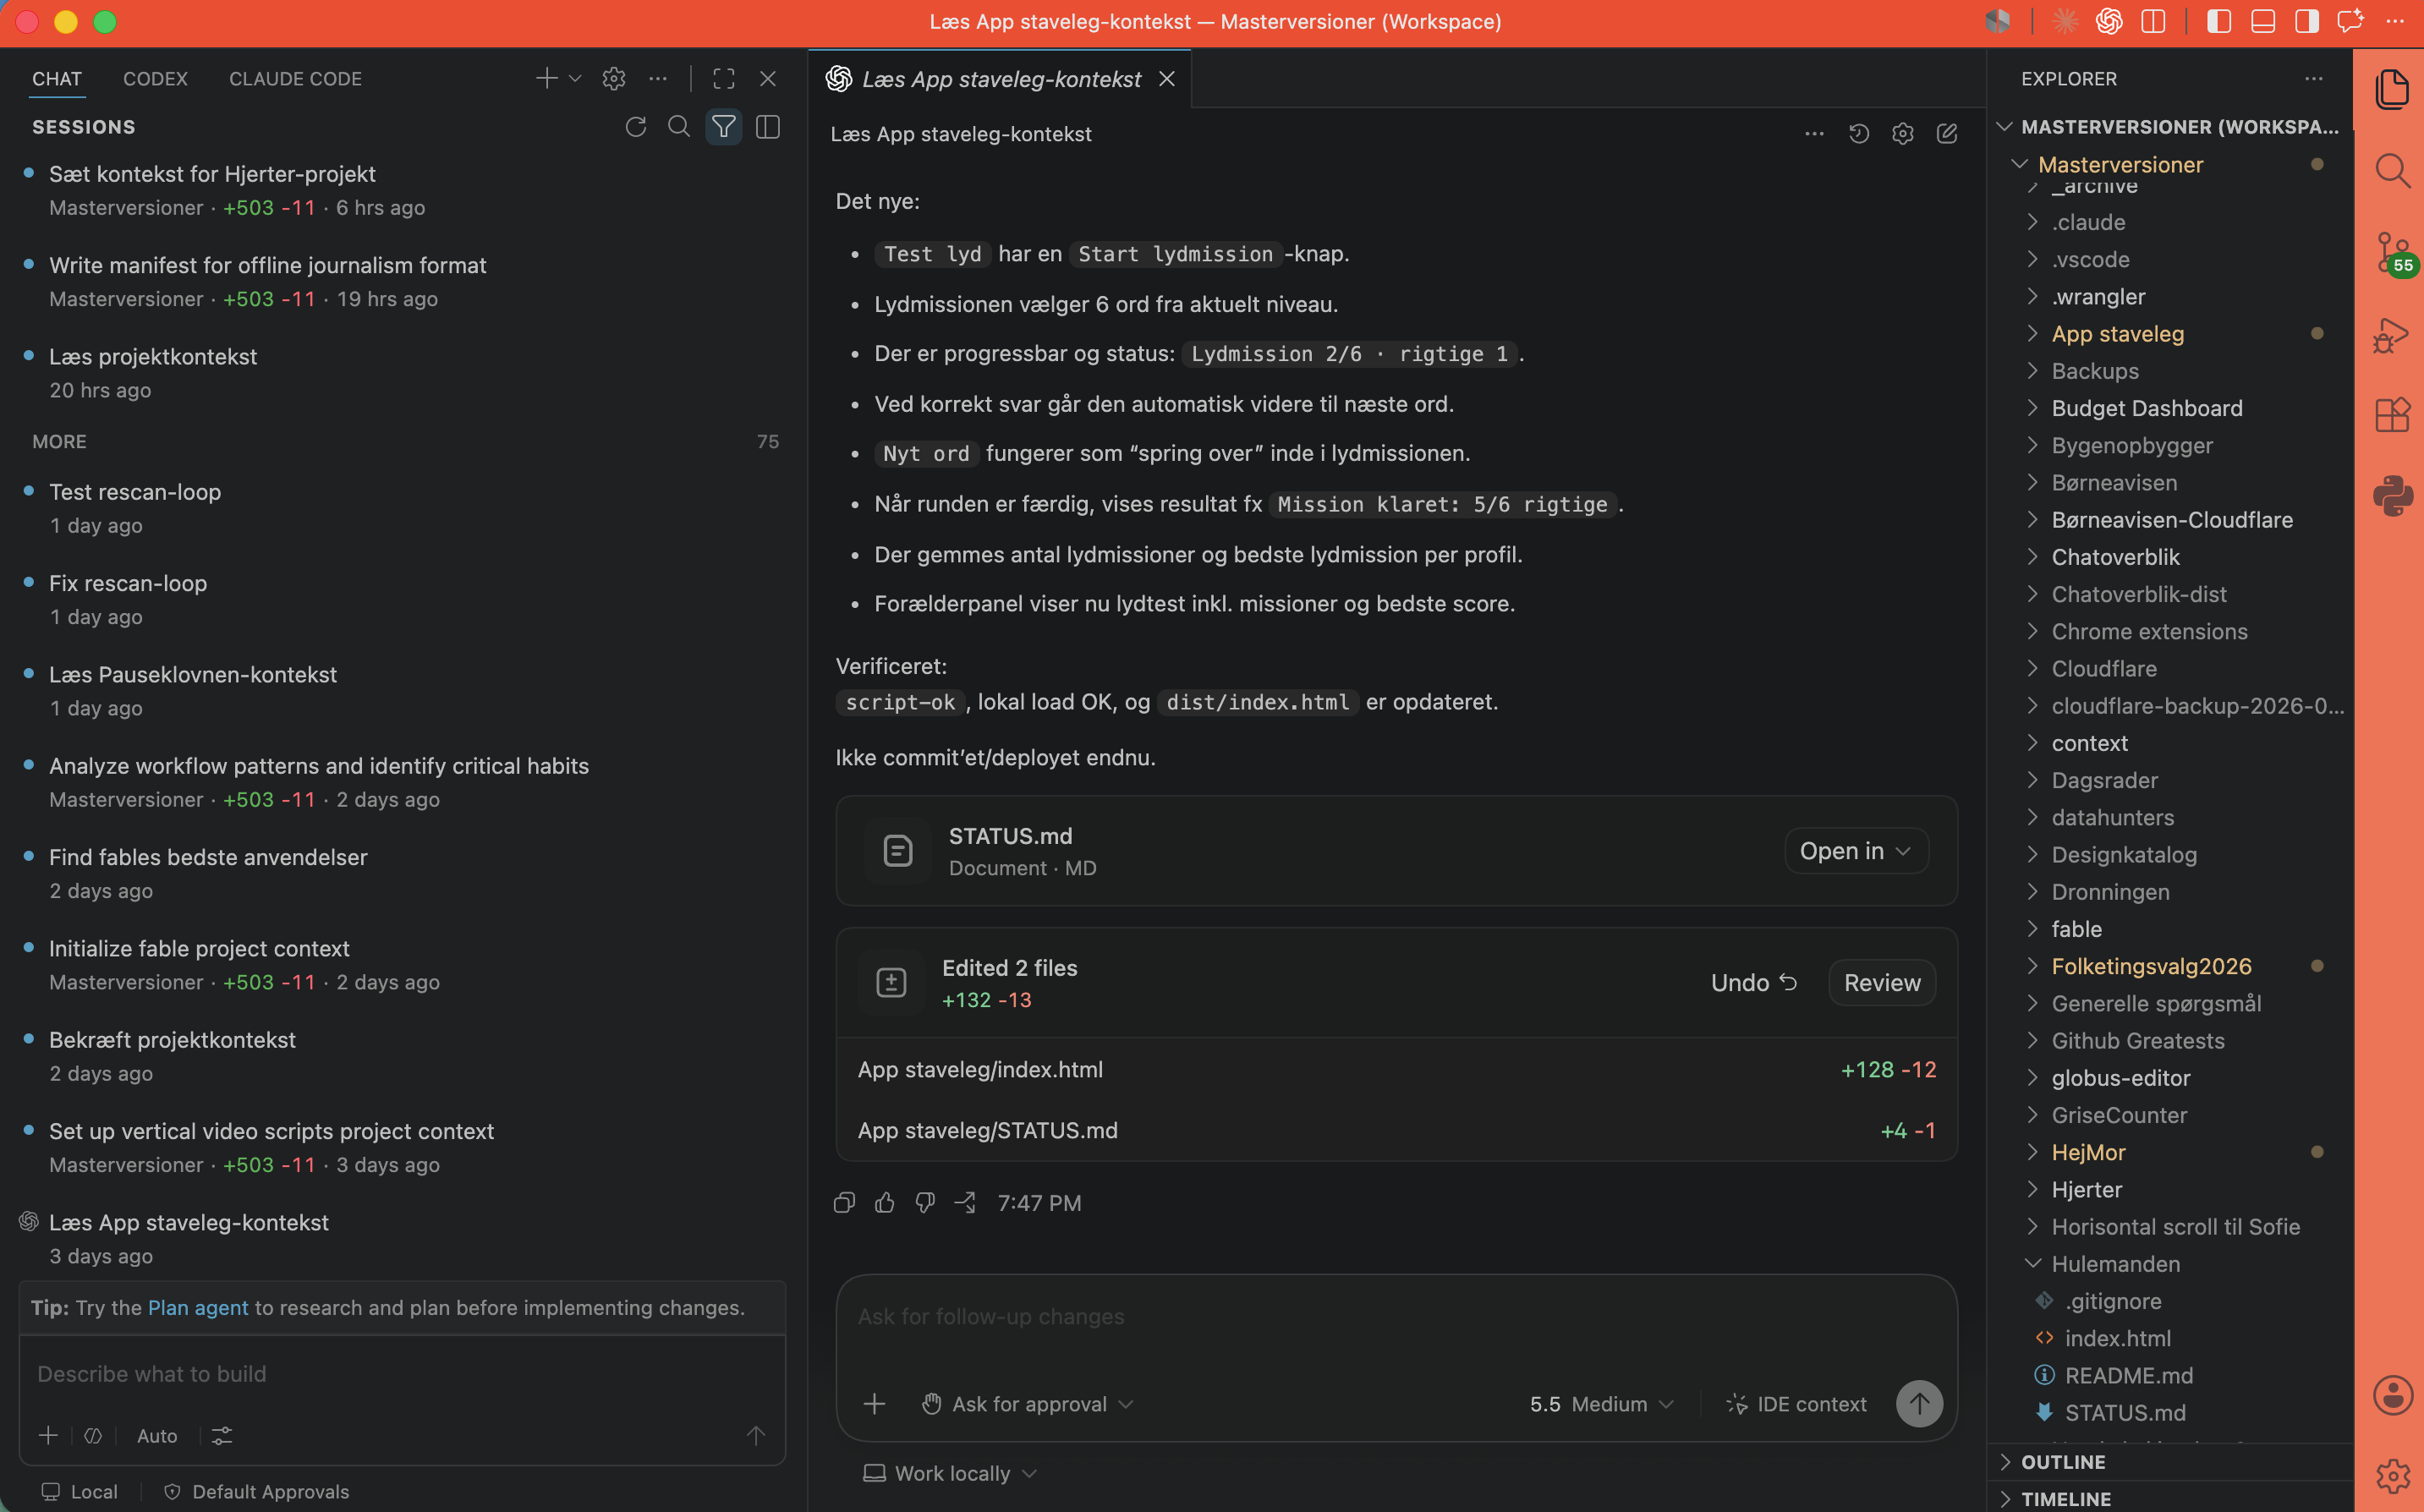Search sessions with the magnifier icon

[x=679, y=127]
